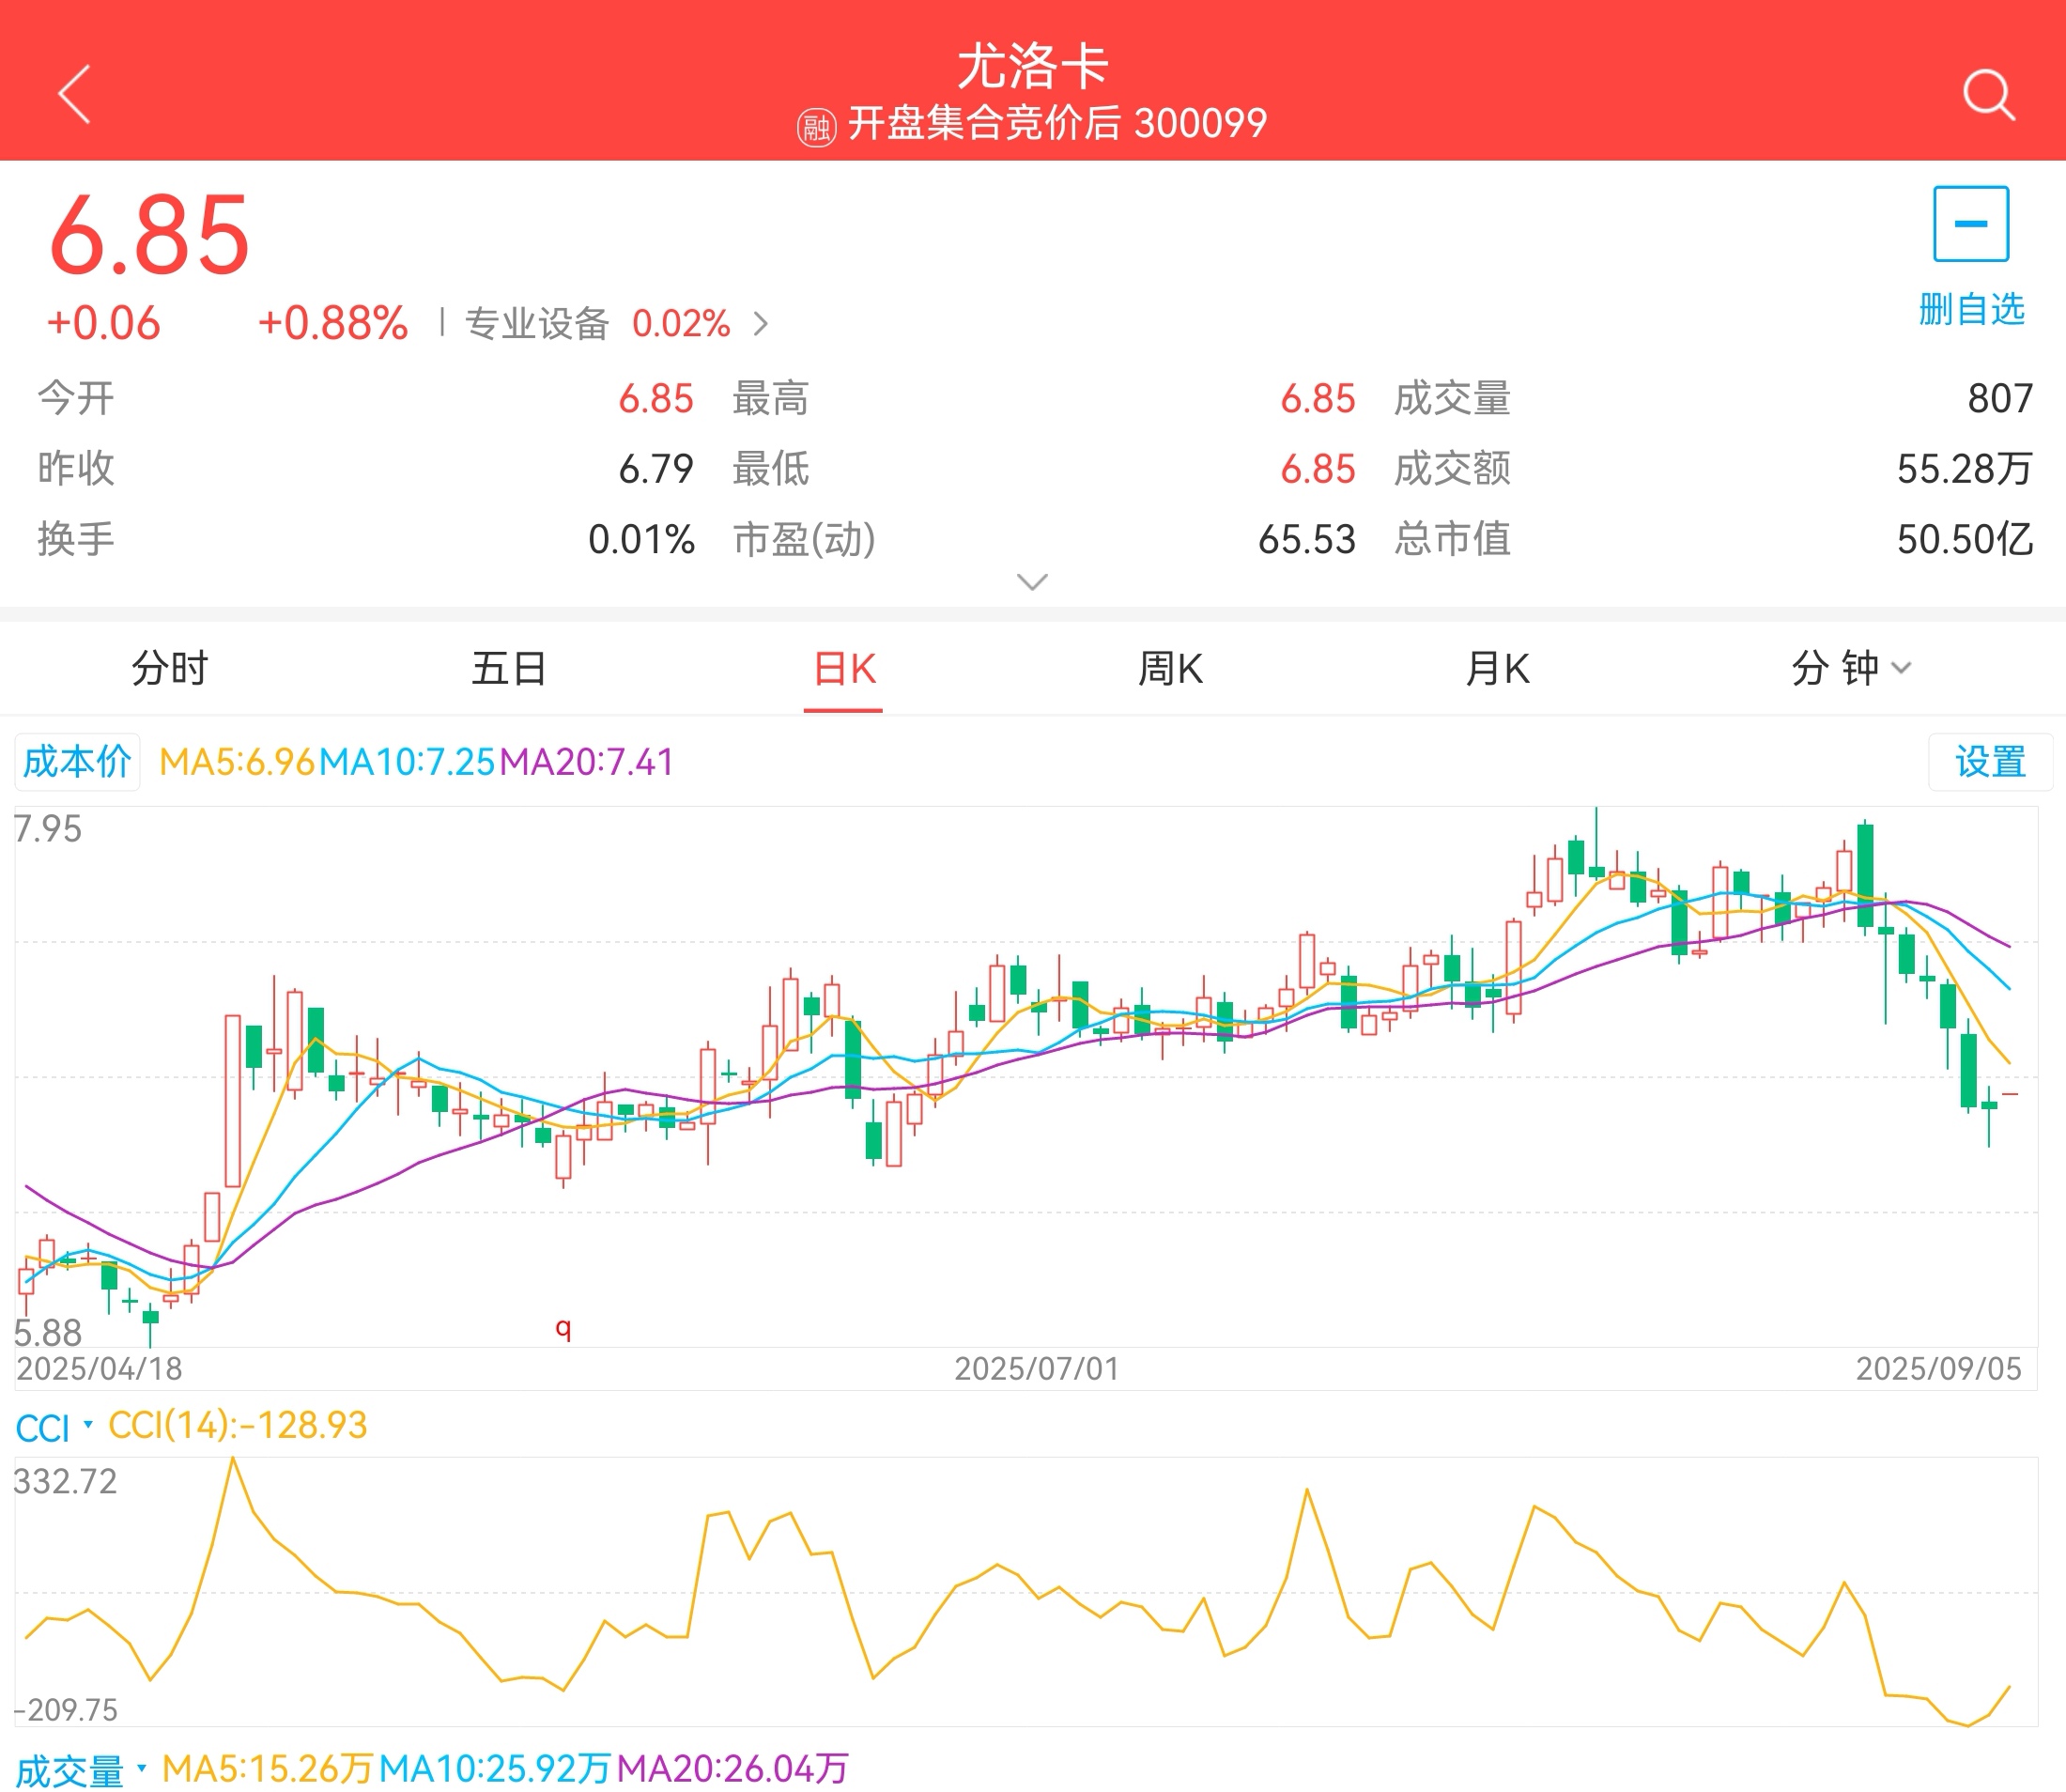Remove stock via the minus box icon
This screenshot has height=1792, width=2066.
click(1971, 224)
